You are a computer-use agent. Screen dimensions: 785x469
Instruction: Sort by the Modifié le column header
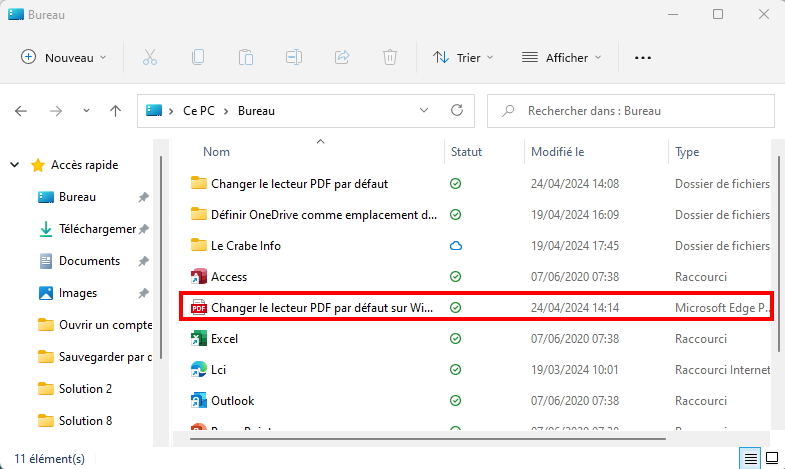[557, 152]
